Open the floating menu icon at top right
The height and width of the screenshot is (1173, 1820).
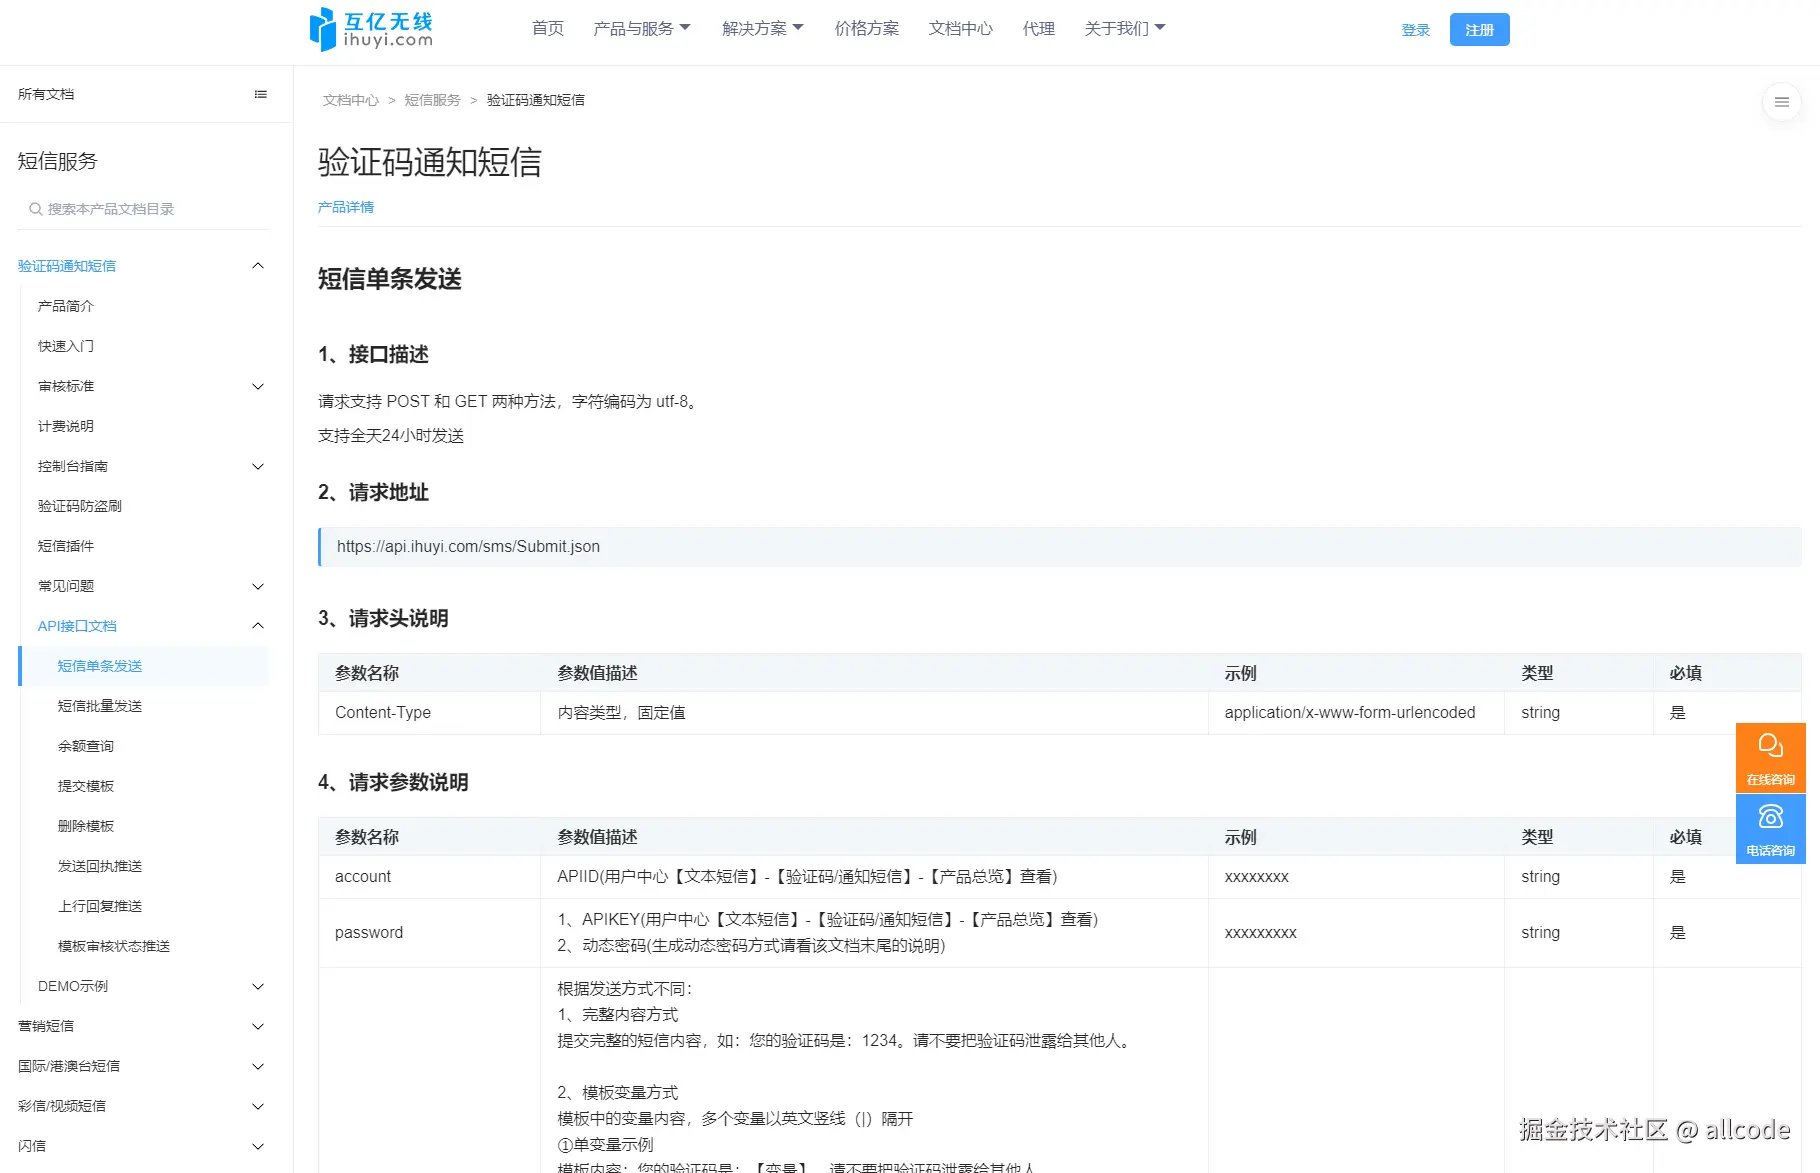point(1781,102)
